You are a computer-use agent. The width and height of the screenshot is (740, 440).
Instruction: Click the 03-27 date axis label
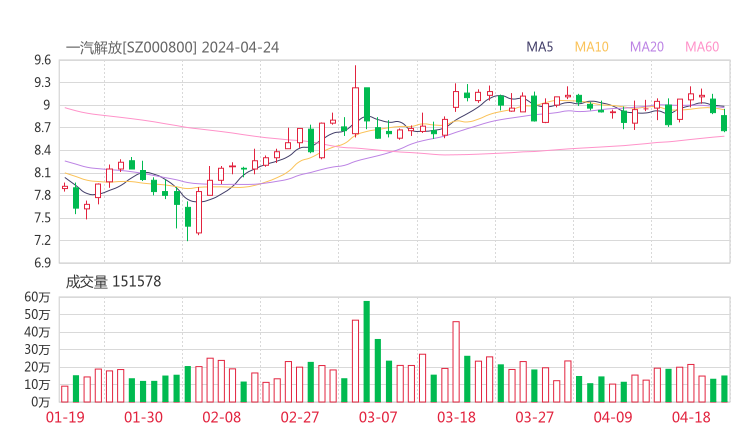pyautogui.click(x=534, y=417)
